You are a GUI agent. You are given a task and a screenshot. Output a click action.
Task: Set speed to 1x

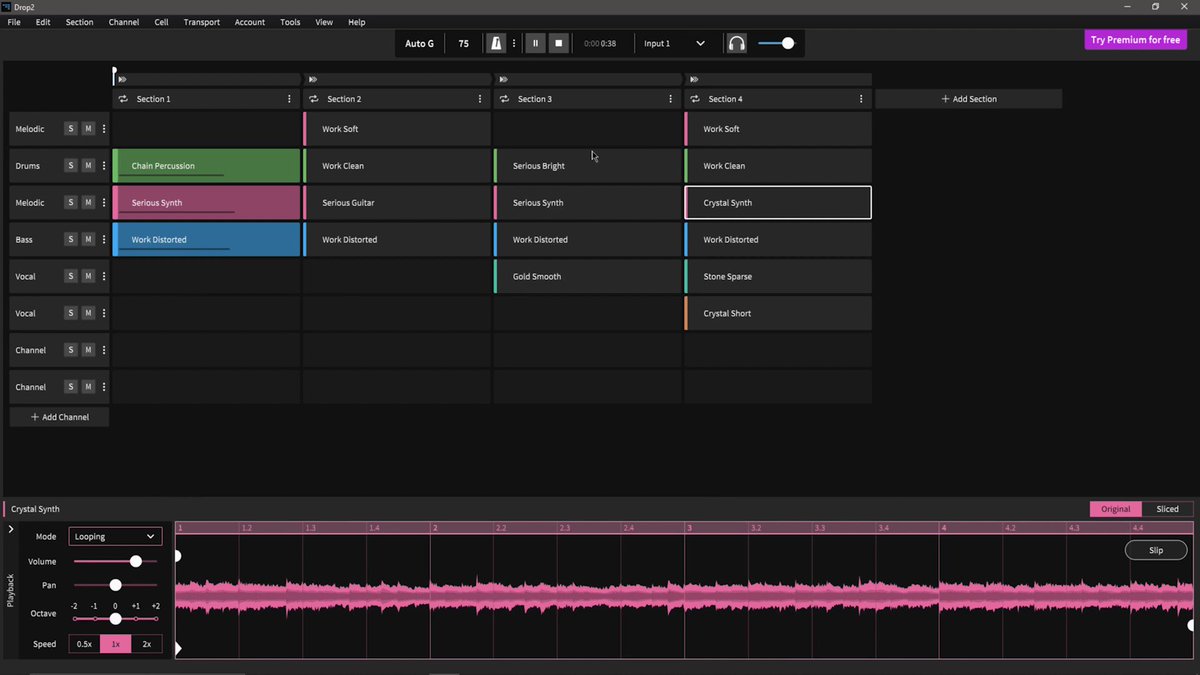point(115,644)
